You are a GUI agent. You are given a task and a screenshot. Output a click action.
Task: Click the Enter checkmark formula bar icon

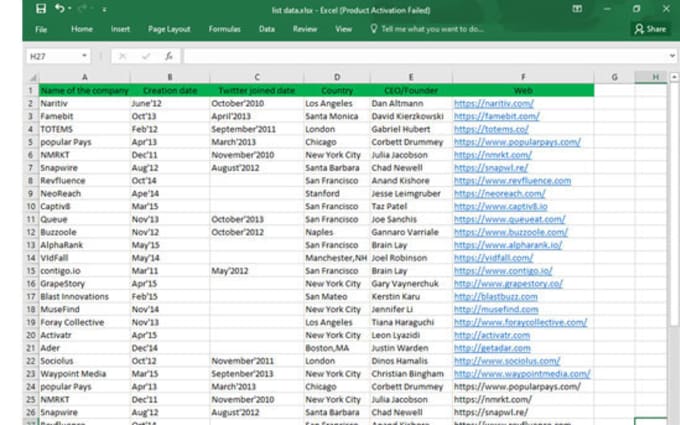coord(146,56)
